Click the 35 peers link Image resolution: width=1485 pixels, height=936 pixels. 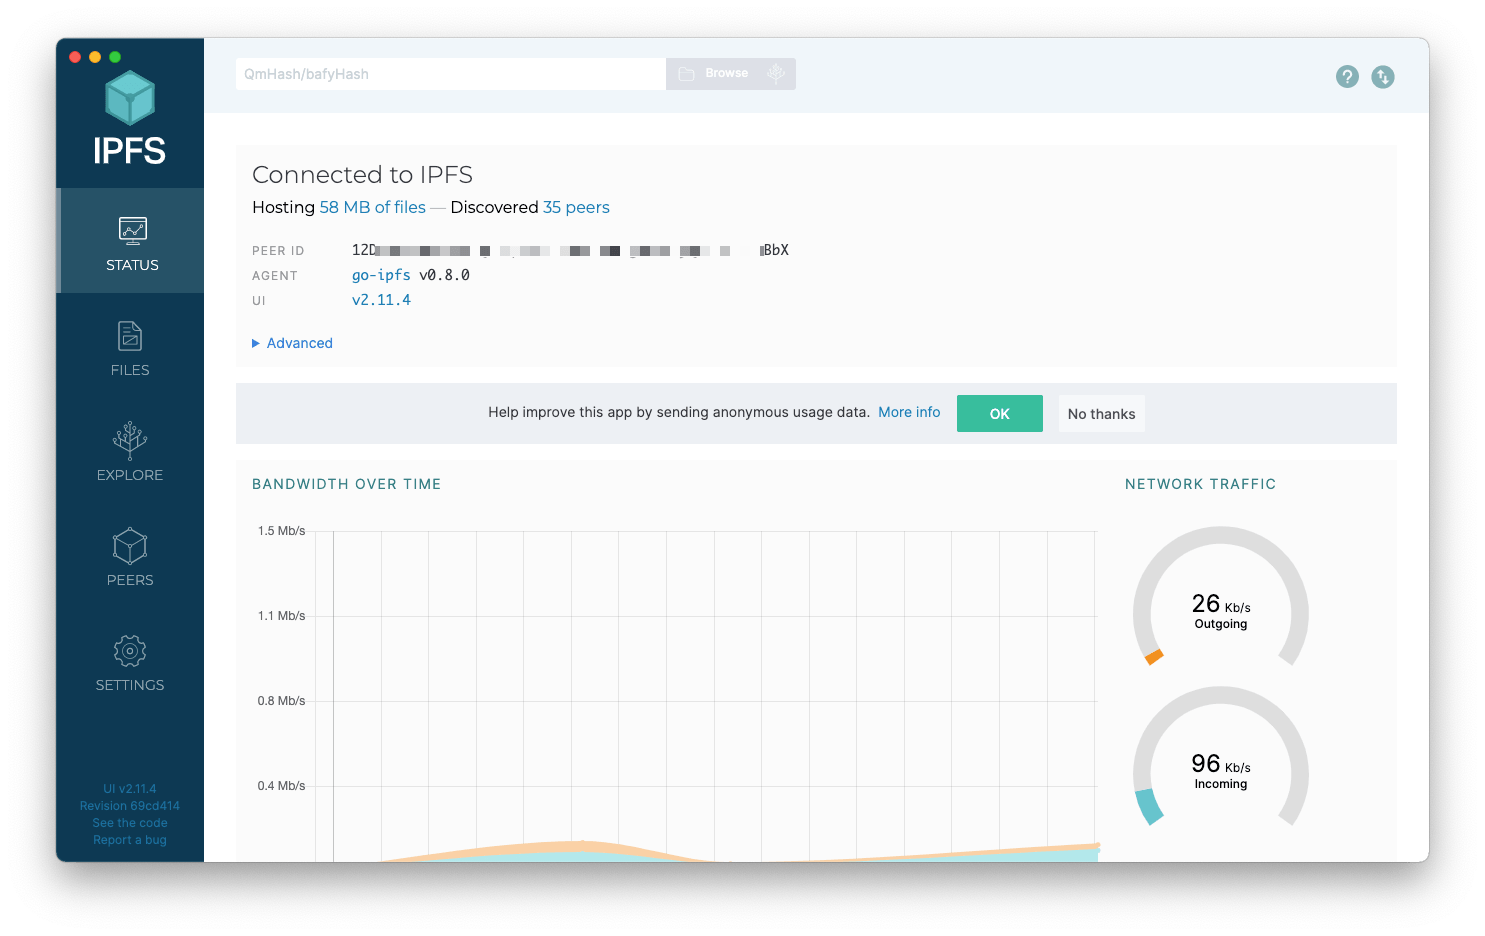point(576,207)
